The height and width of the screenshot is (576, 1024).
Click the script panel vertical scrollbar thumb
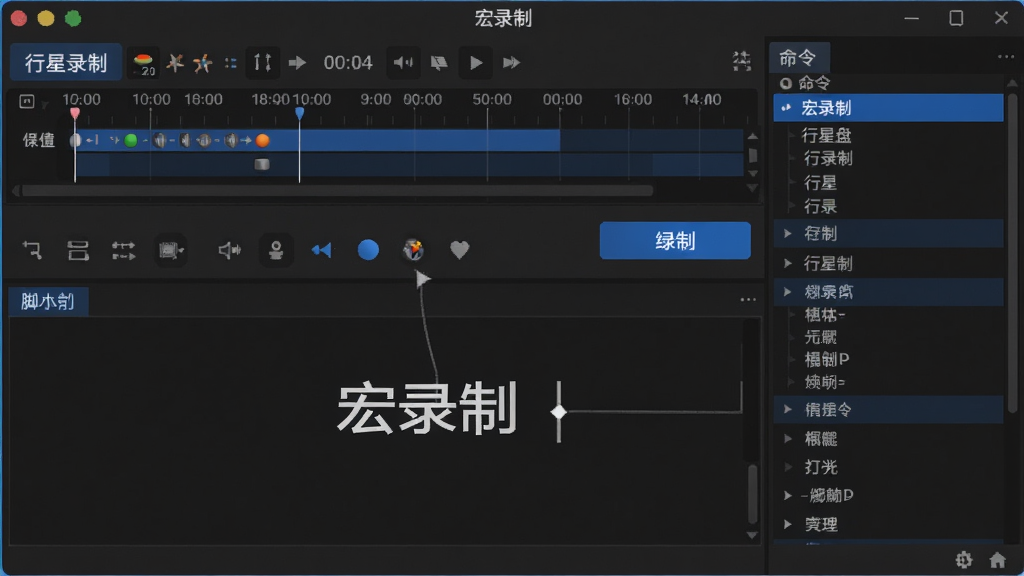click(752, 494)
